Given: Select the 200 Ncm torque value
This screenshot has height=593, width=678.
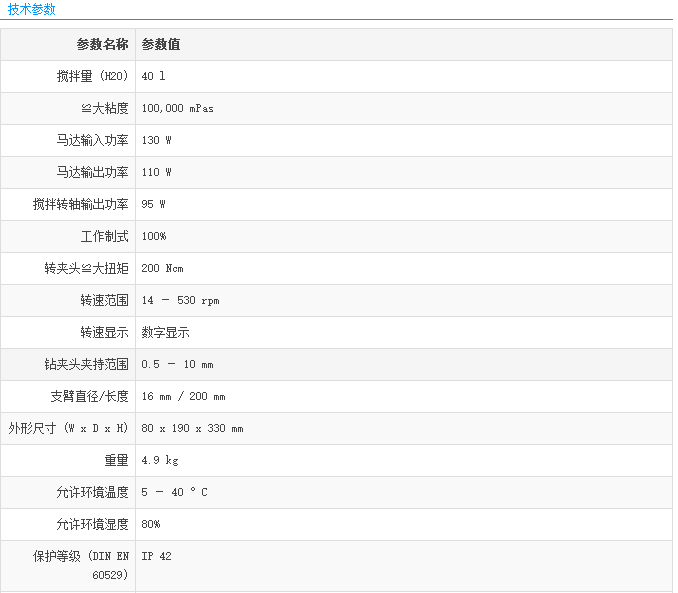Looking at the screenshot, I should click(163, 269).
